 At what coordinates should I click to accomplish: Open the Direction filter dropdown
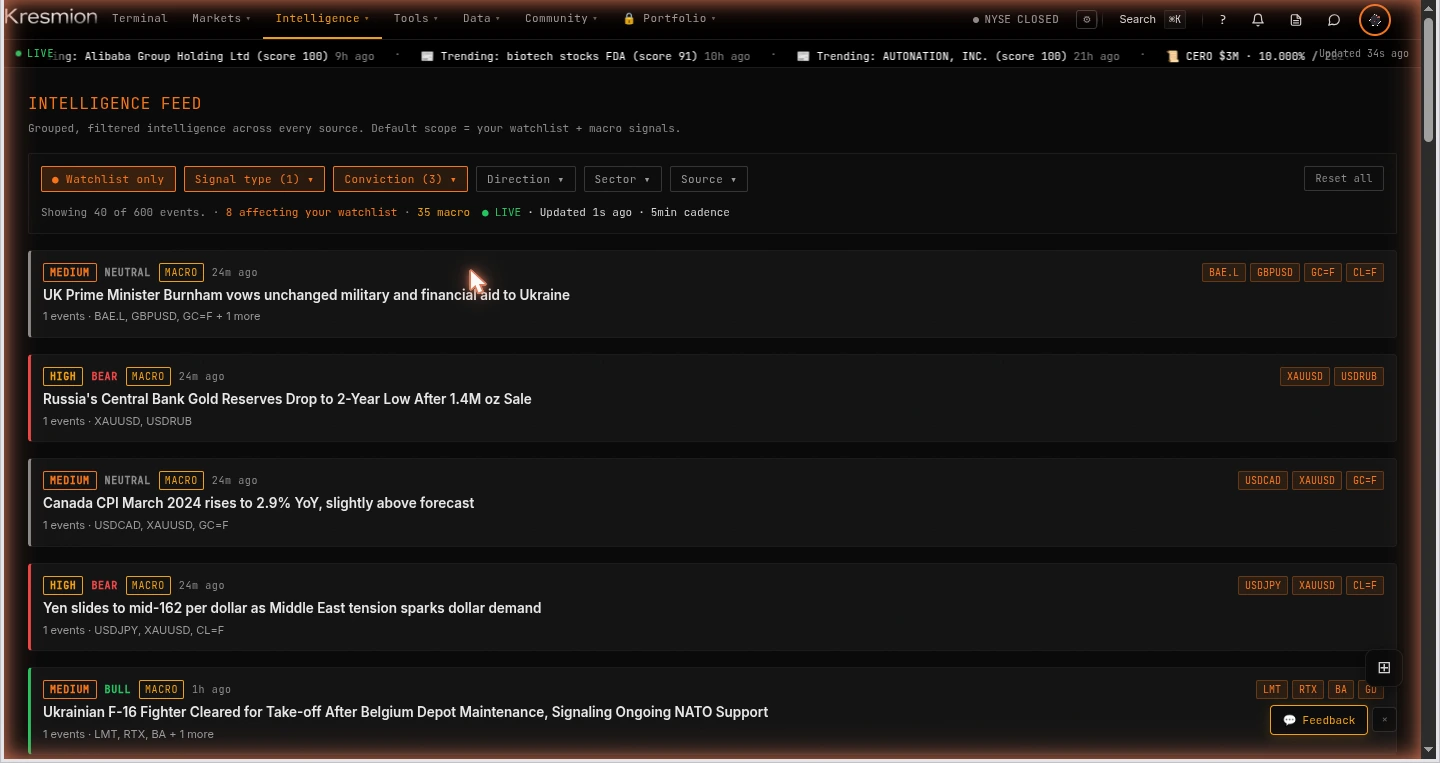click(525, 179)
